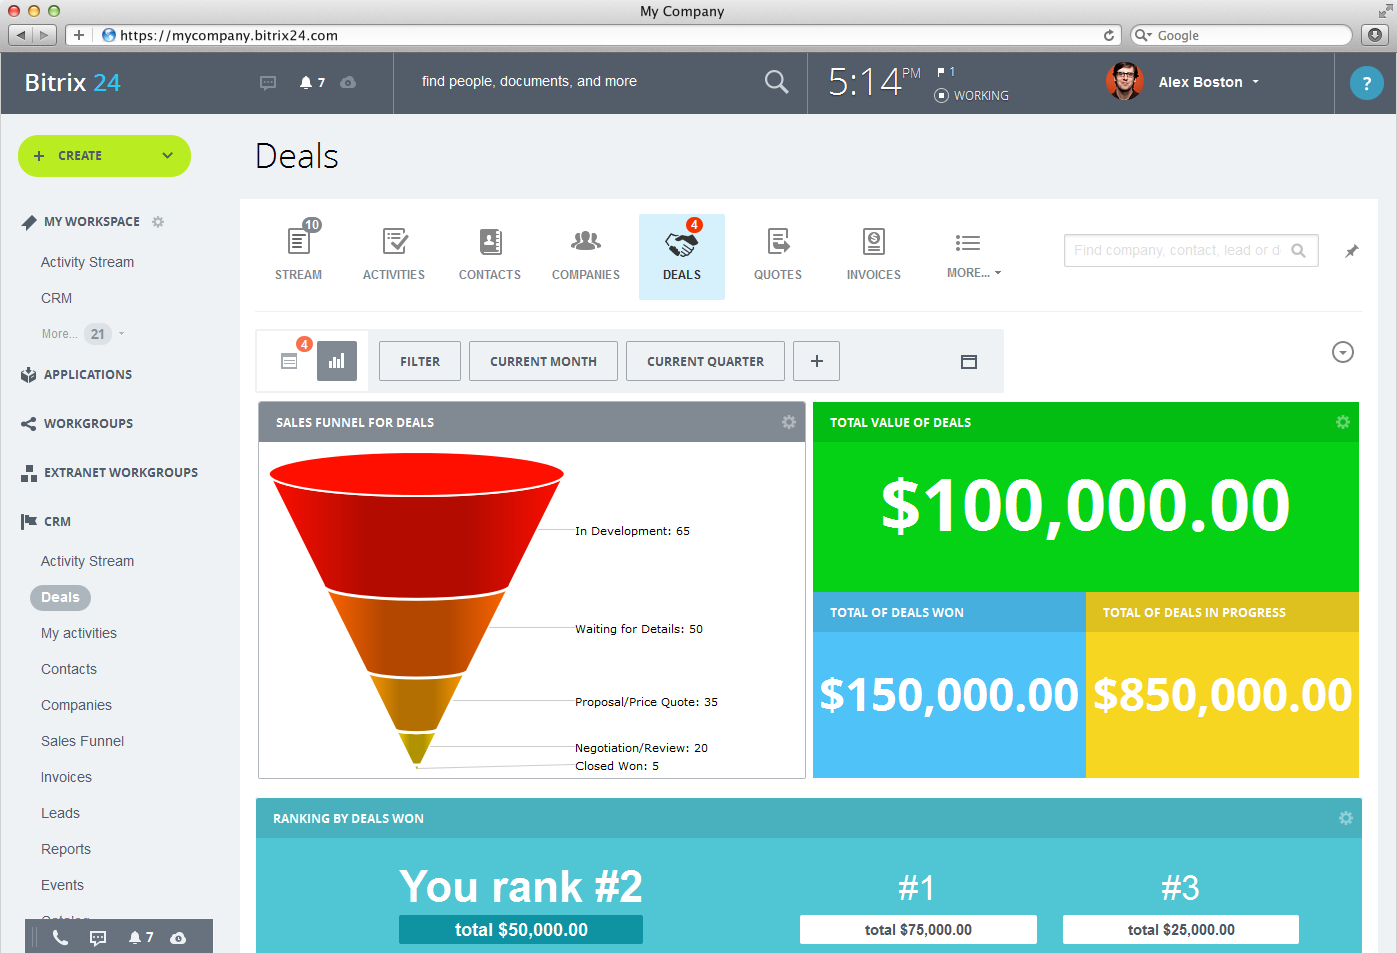Click the Proposal/Price Quote funnel segment
1397x954 pixels.
[416, 702]
